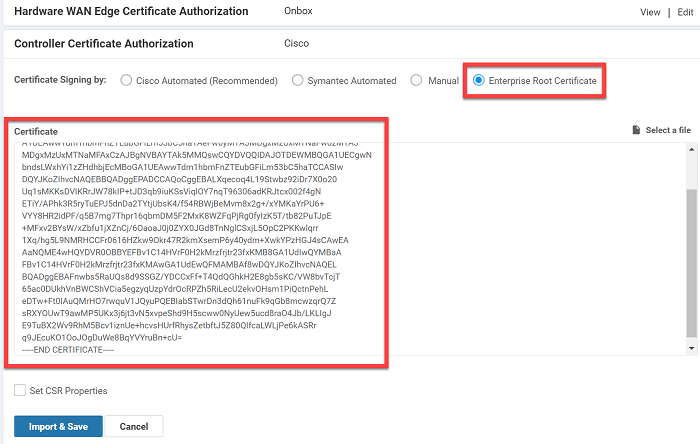Screen dimensions: 700x444
Task: Click the Onbox setting value
Action: tap(299, 11)
